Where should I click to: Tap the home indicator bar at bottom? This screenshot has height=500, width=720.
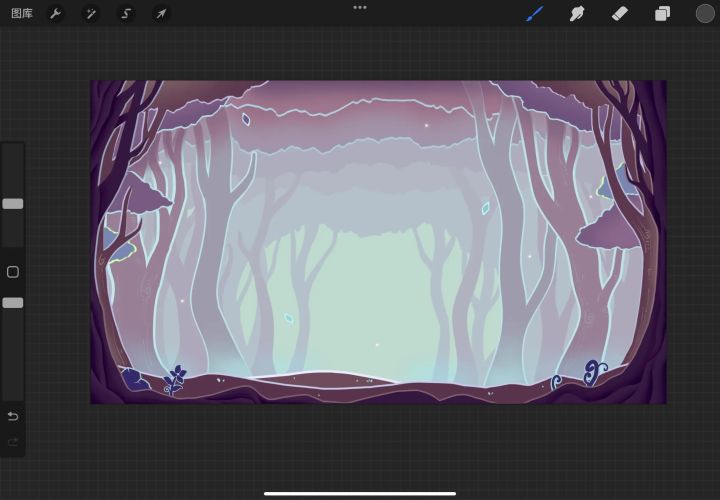click(360, 492)
